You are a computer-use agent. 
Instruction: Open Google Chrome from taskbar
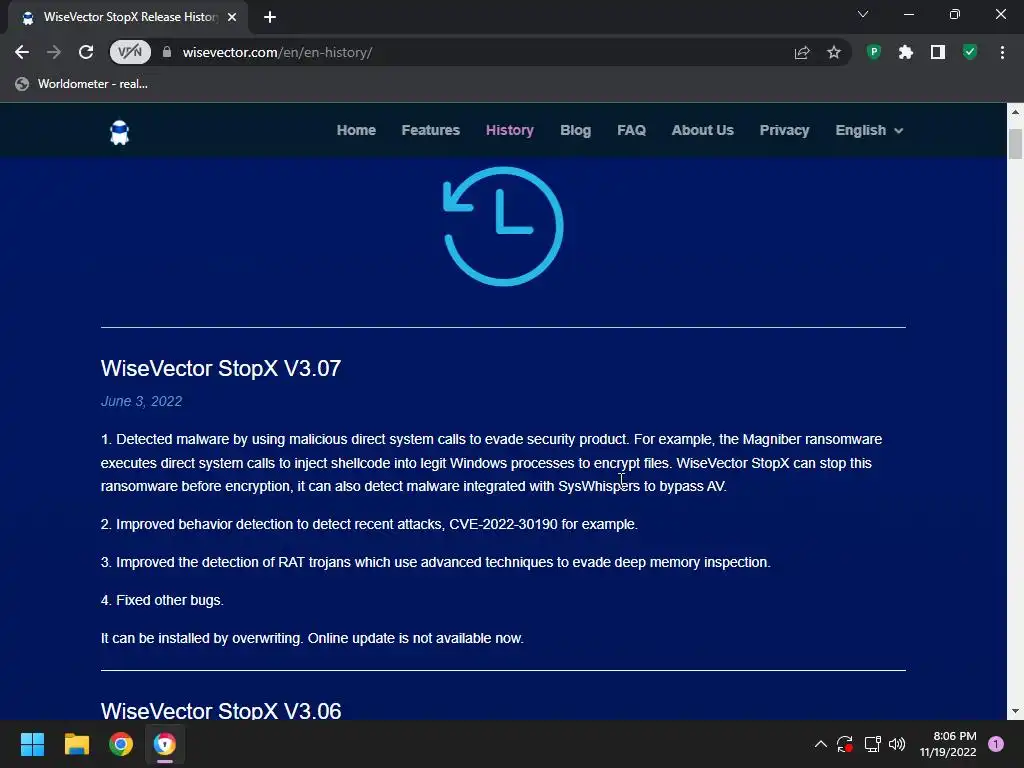121,744
